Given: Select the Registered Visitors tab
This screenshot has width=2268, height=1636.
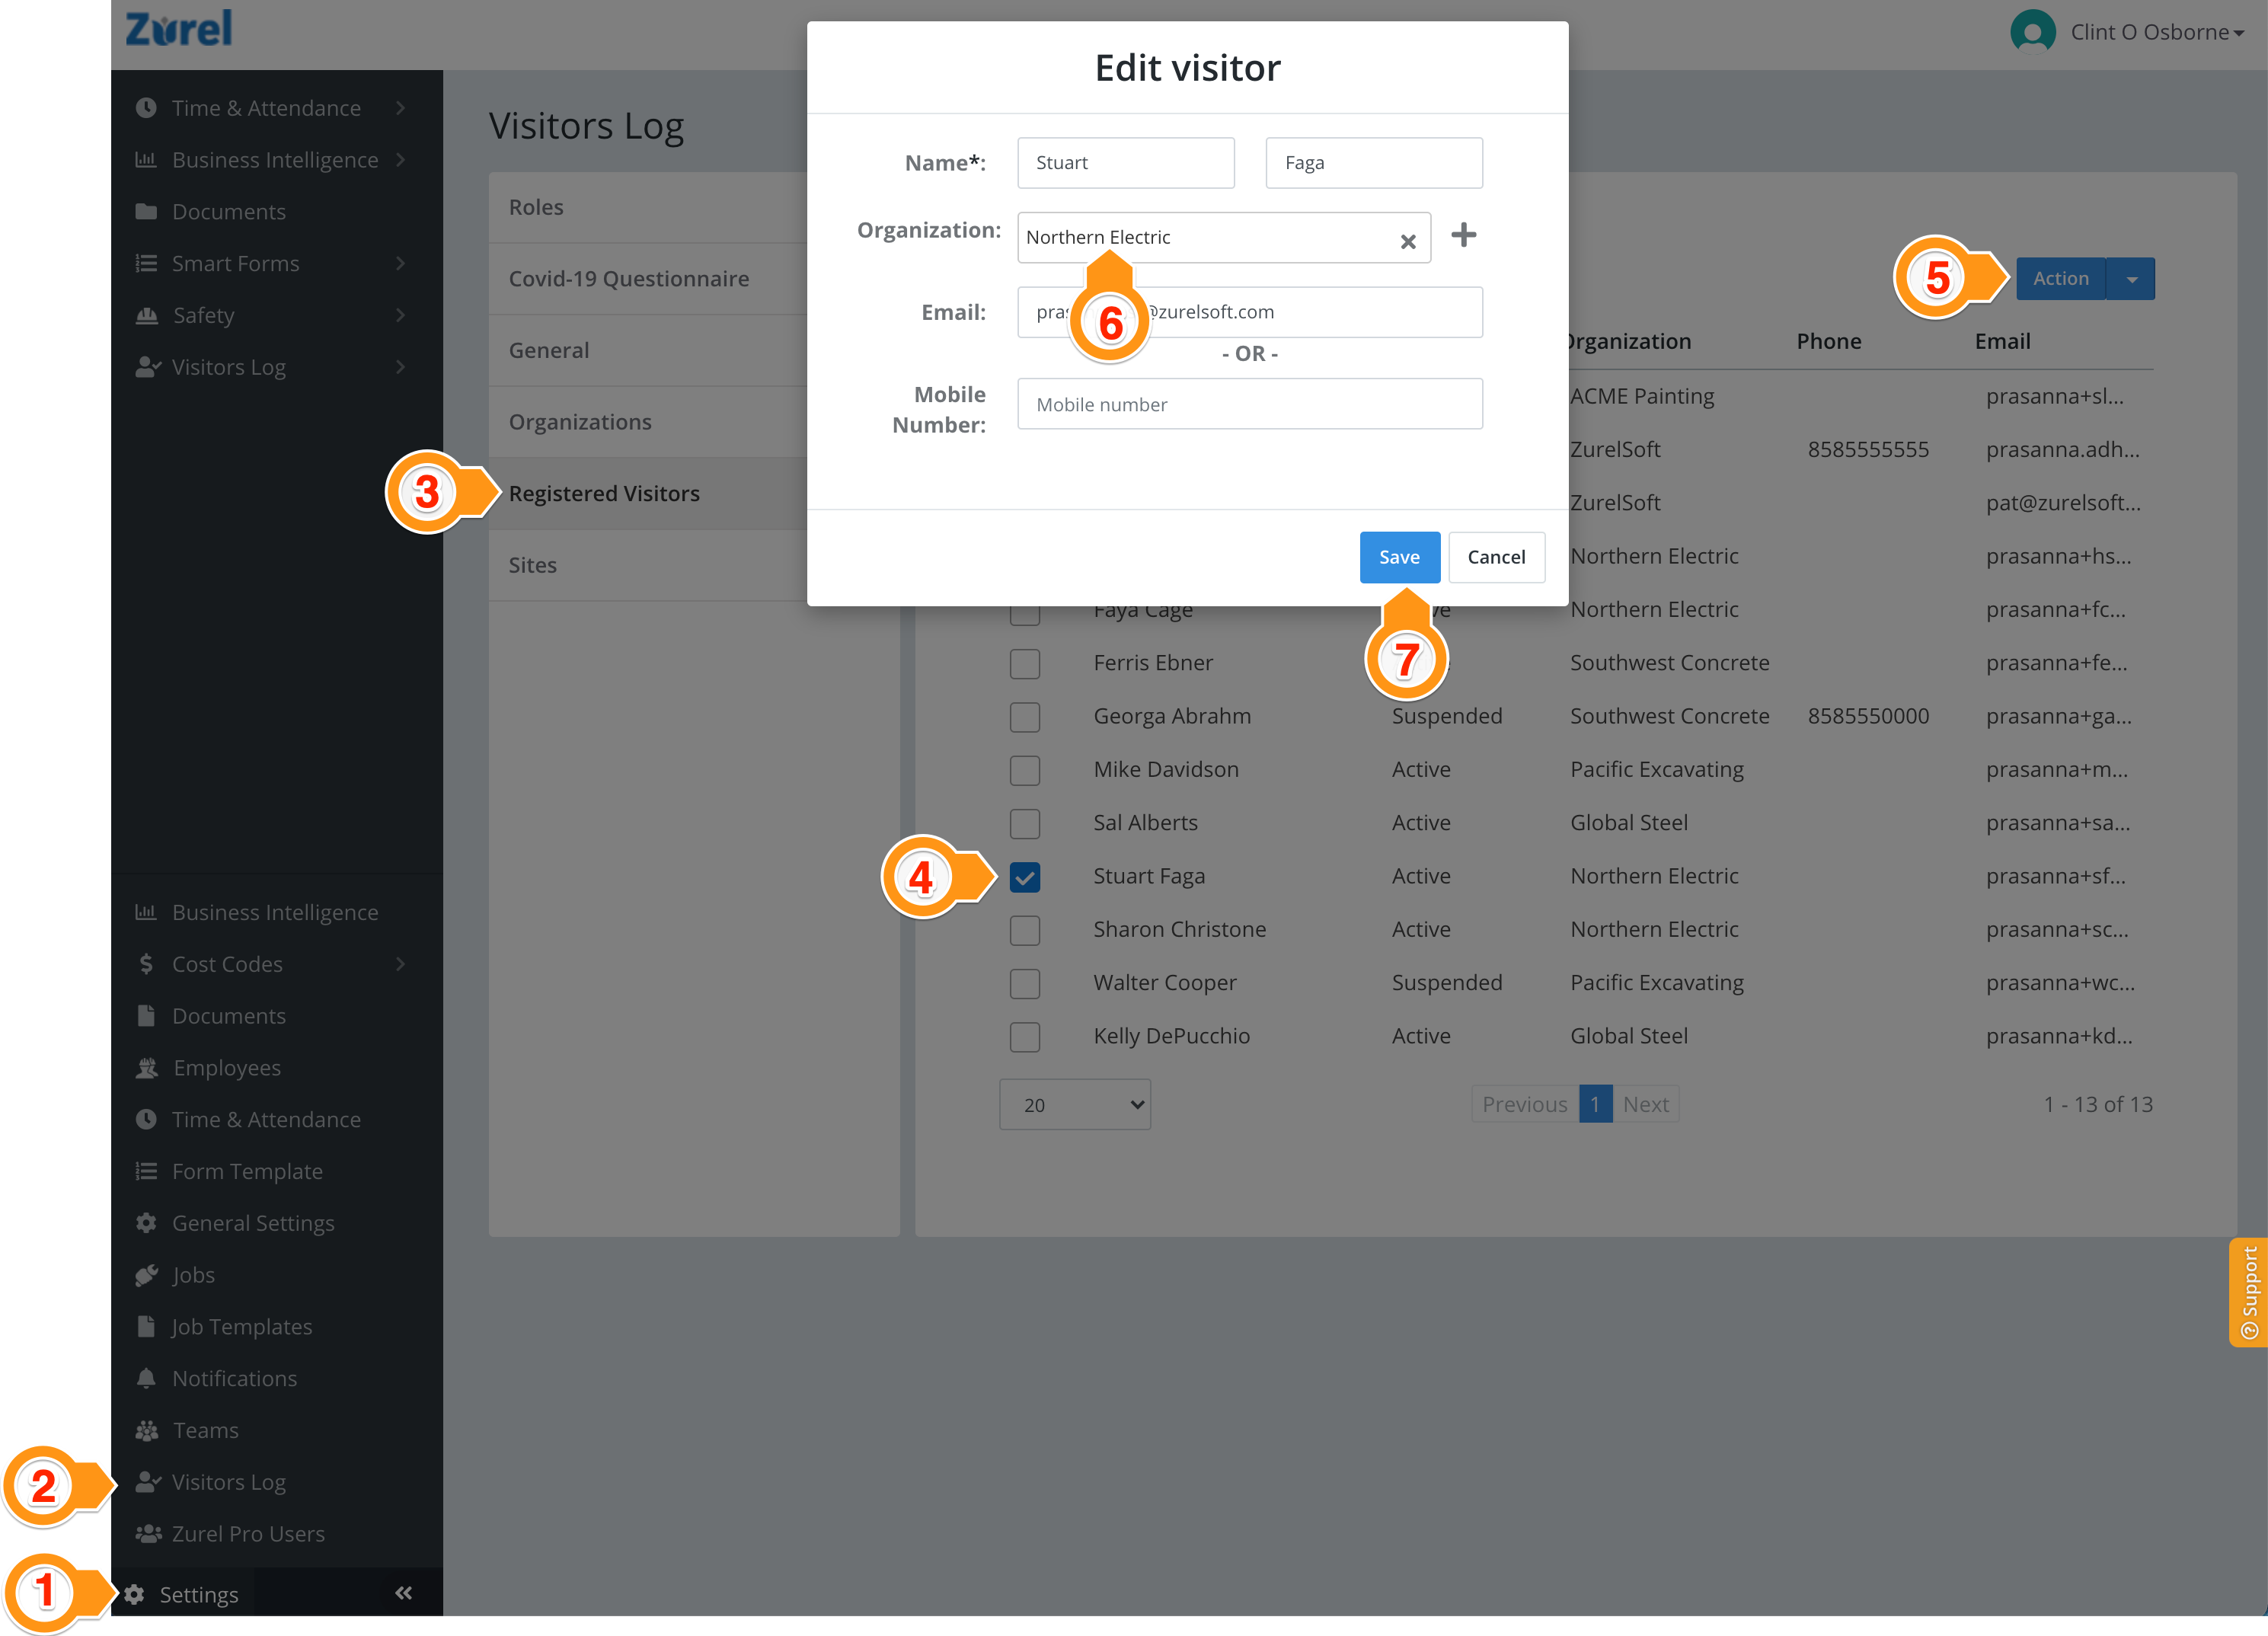Looking at the screenshot, I should tap(648, 494).
